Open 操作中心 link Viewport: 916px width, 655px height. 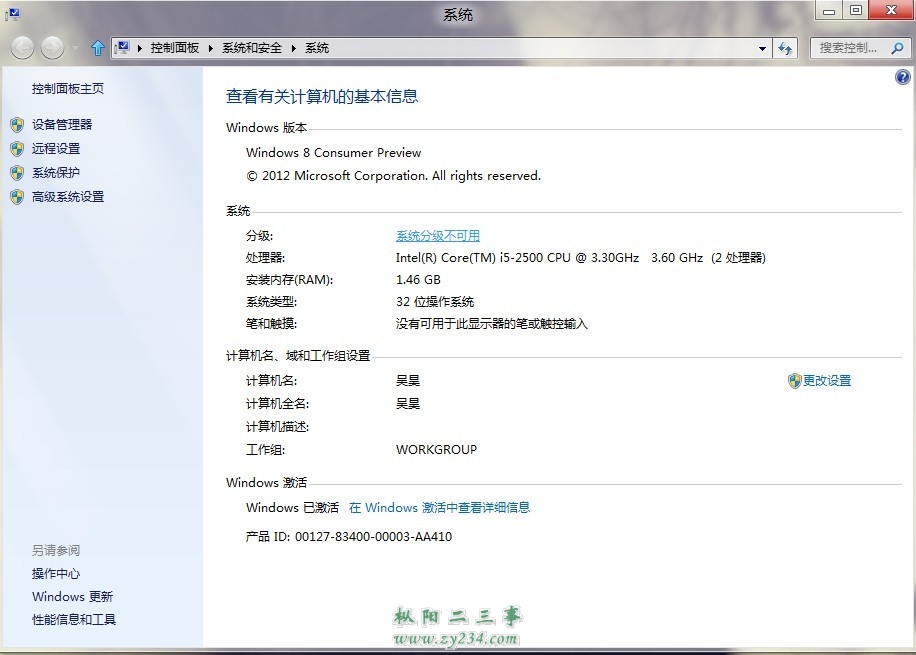coord(55,574)
